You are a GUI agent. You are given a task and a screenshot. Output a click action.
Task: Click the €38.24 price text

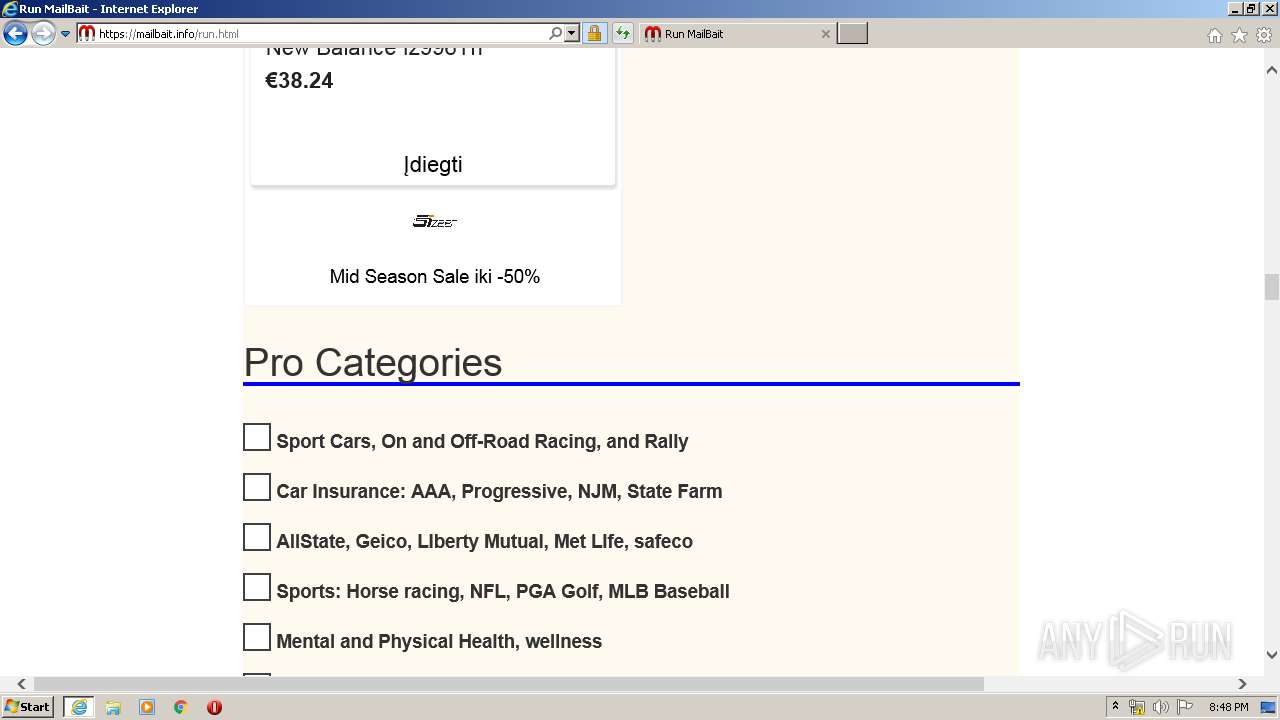(x=299, y=81)
